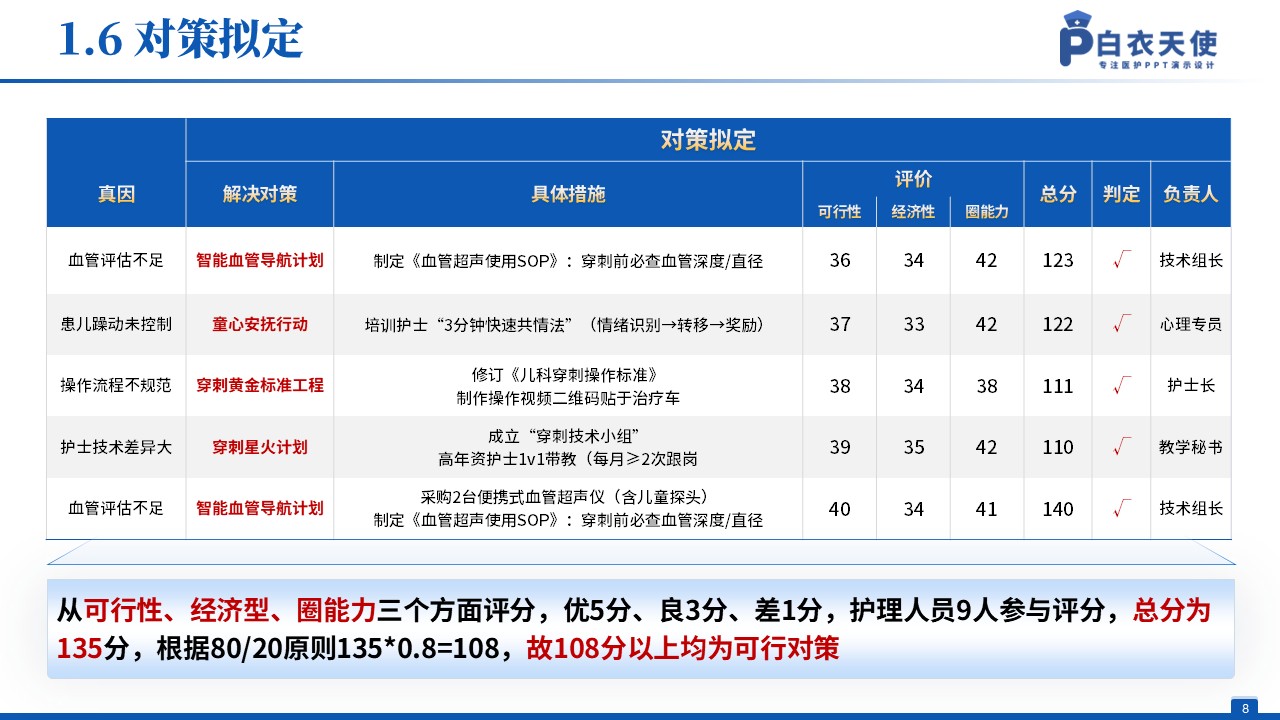The width and height of the screenshot is (1280, 720).
Task: Click total score 140
Action: point(1058,509)
